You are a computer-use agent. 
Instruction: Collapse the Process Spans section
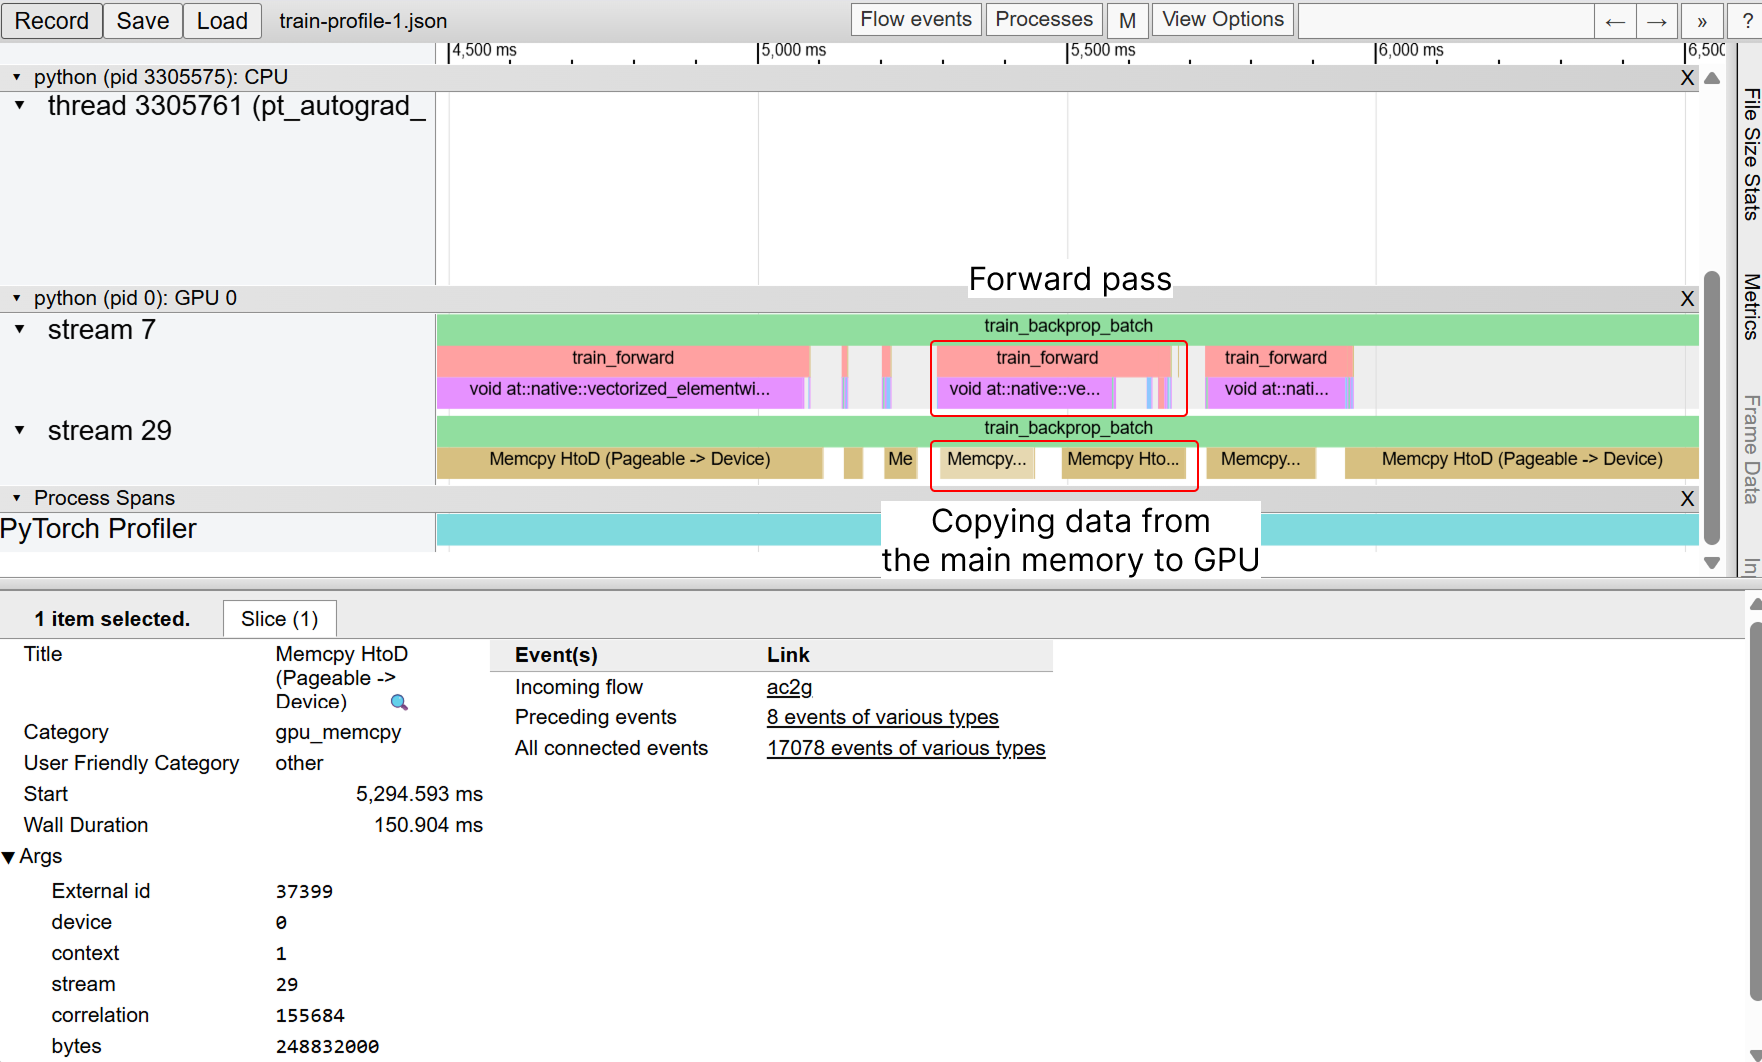coord(16,498)
